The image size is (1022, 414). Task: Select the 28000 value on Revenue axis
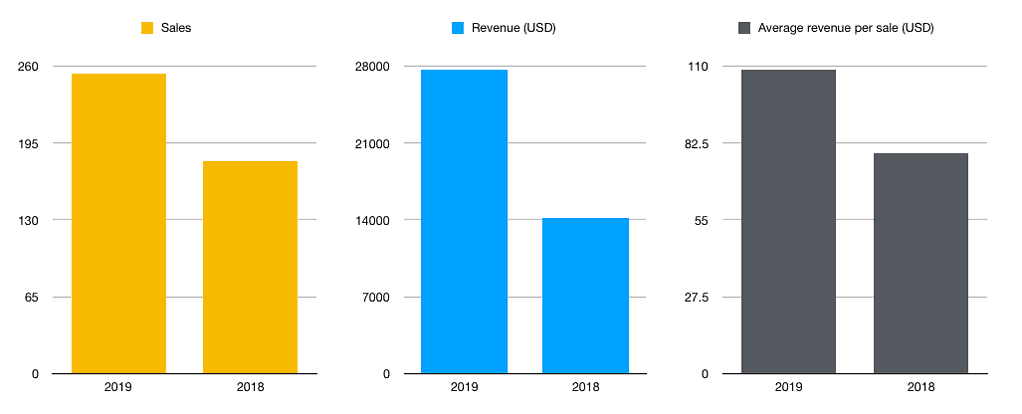pos(372,67)
